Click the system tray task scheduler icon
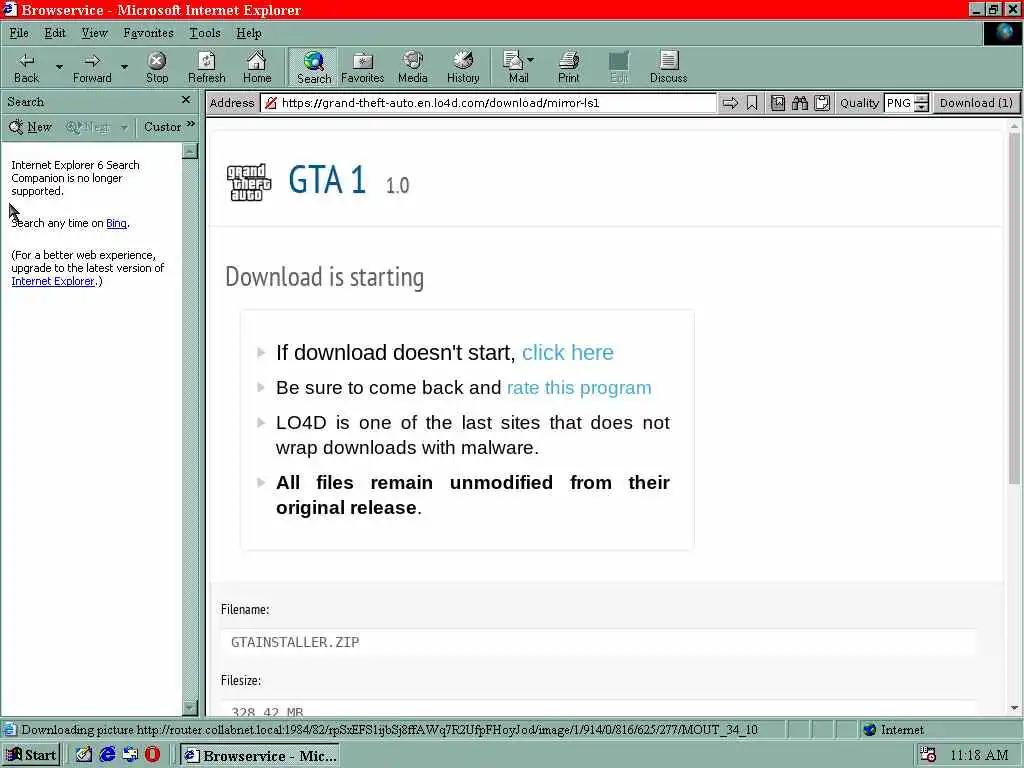This screenshot has height=768, width=1024. click(x=927, y=755)
